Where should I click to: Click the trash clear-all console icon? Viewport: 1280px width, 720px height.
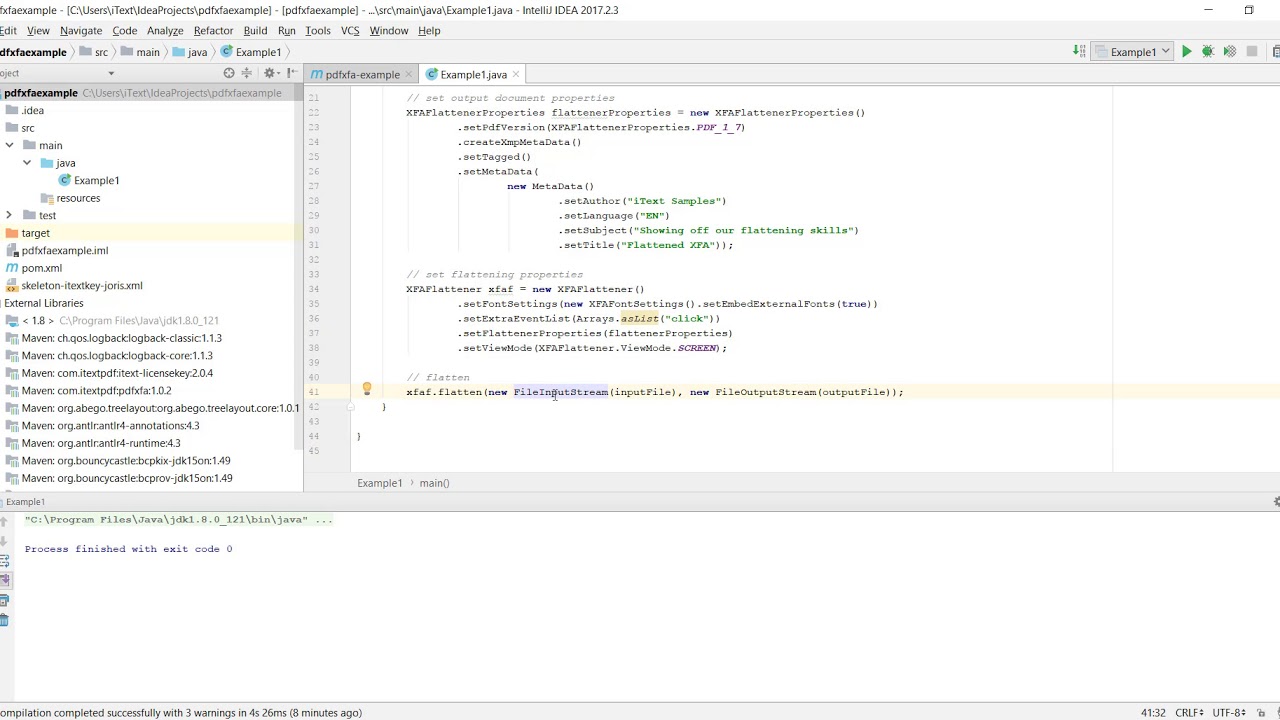[4, 620]
